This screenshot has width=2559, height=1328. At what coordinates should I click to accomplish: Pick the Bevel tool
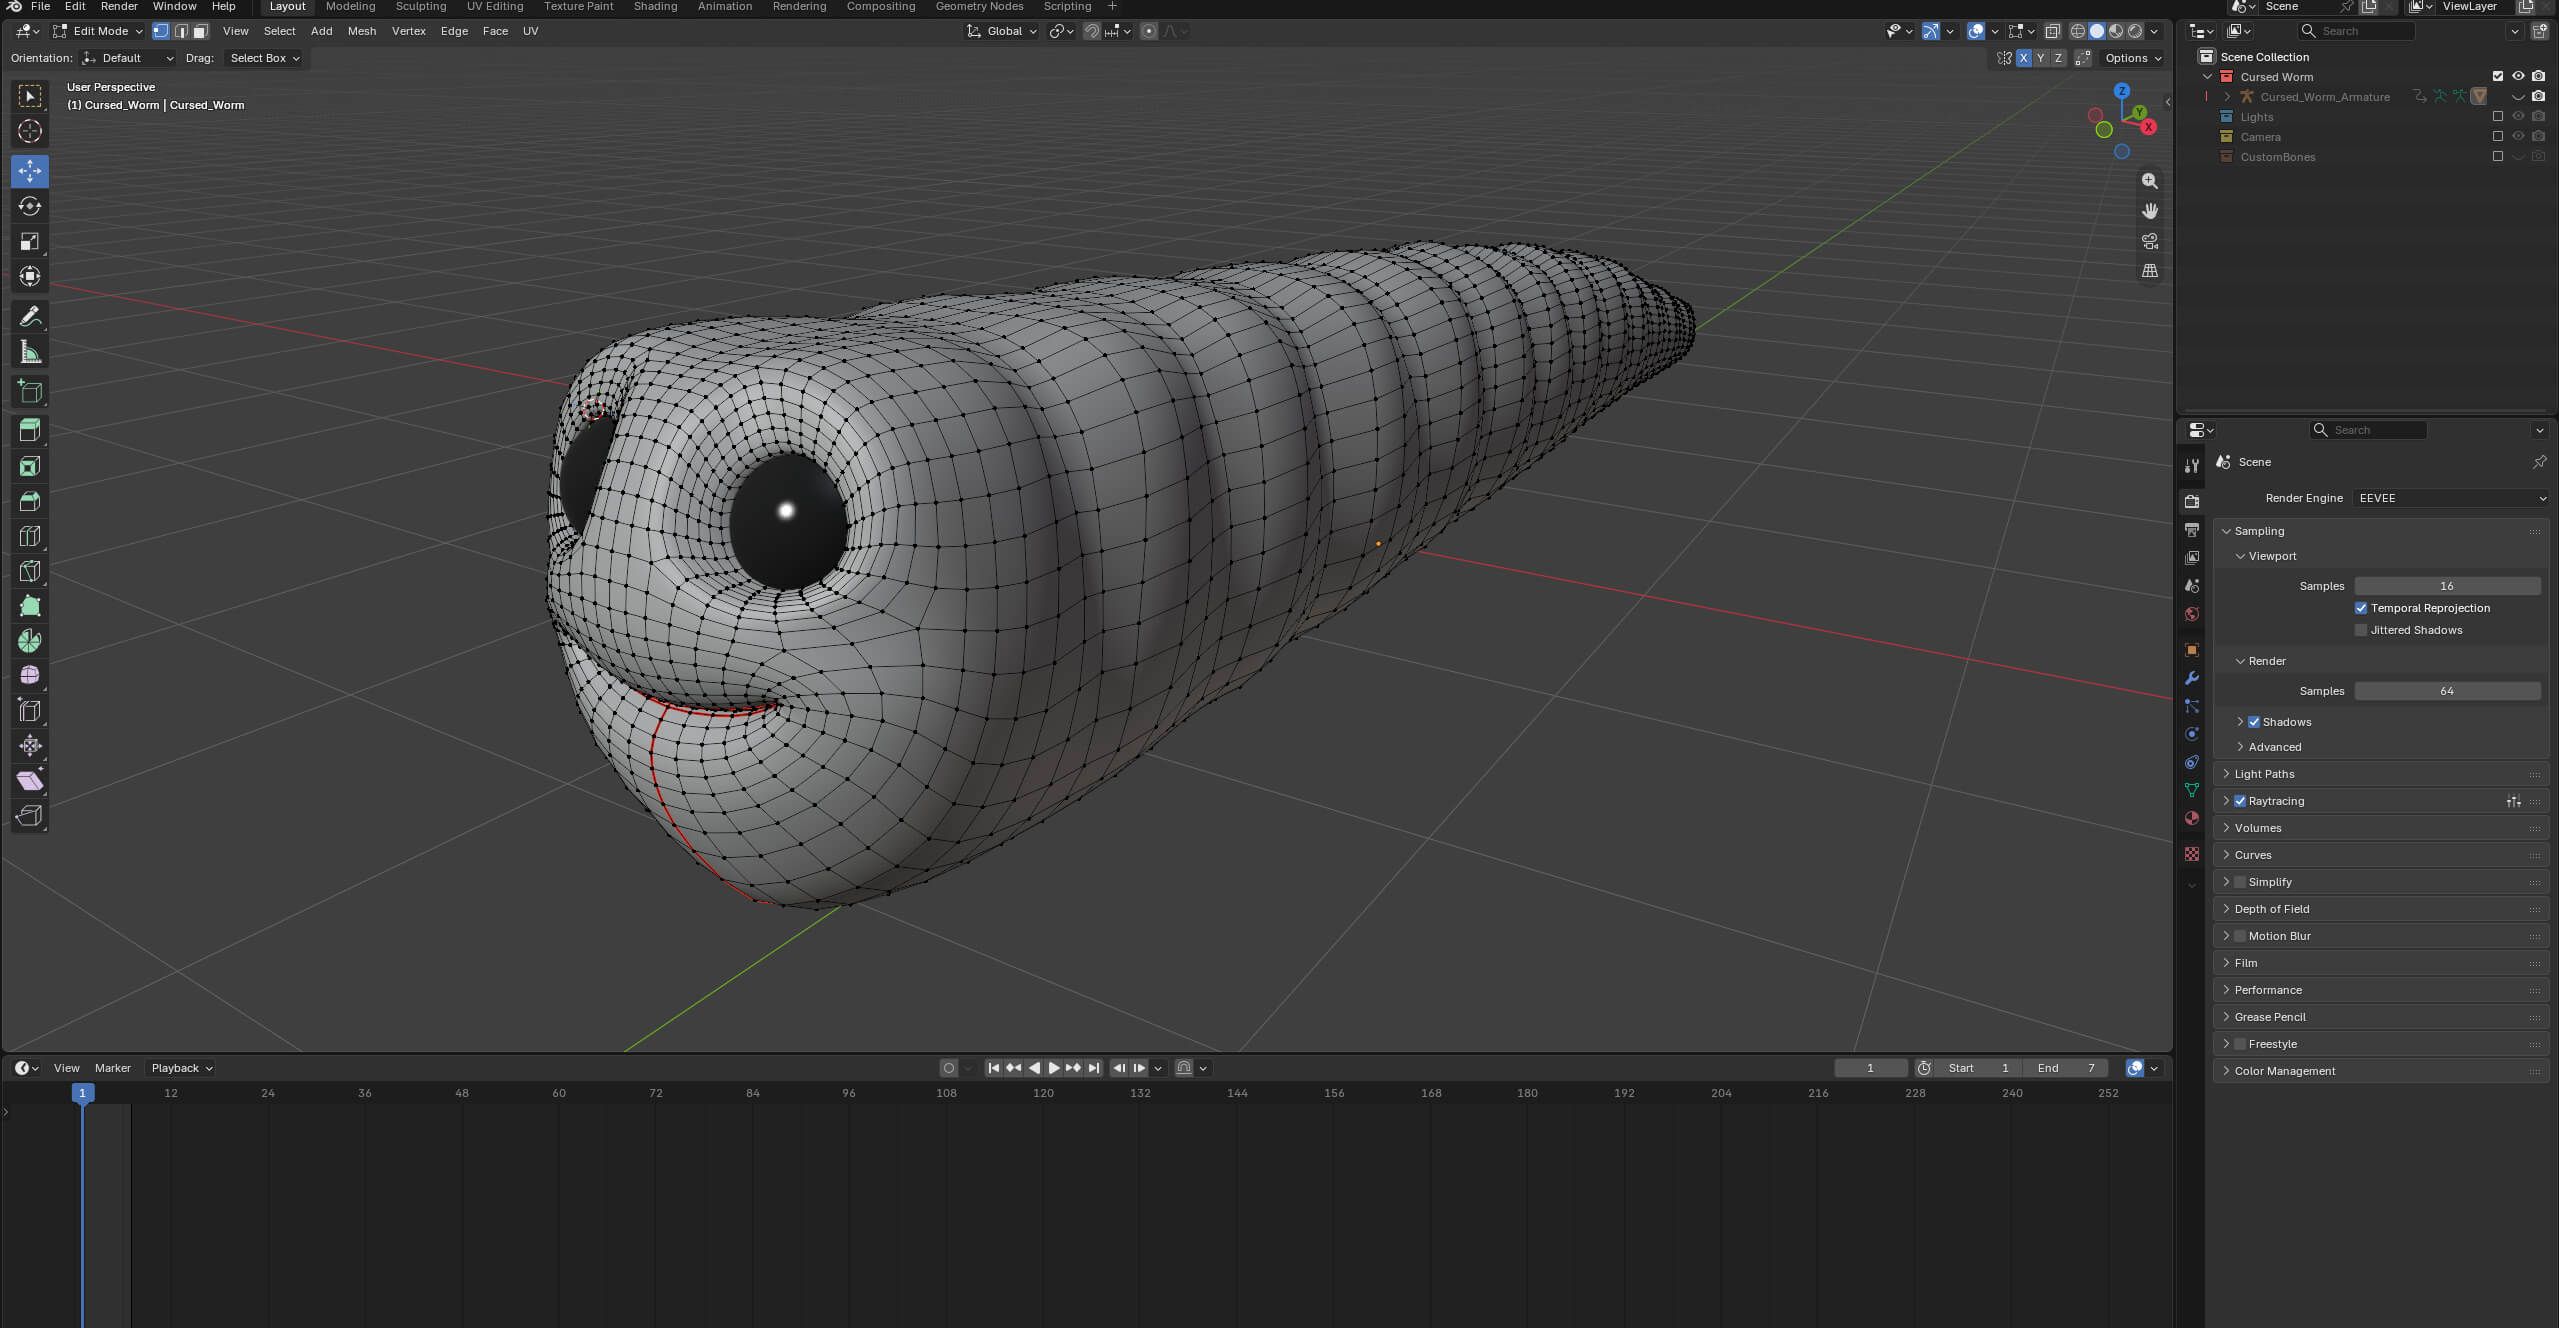(30, 501)
